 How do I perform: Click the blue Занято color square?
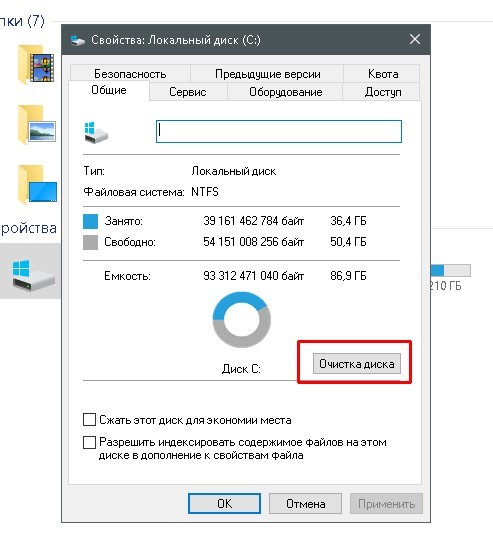tap(90, 221)
